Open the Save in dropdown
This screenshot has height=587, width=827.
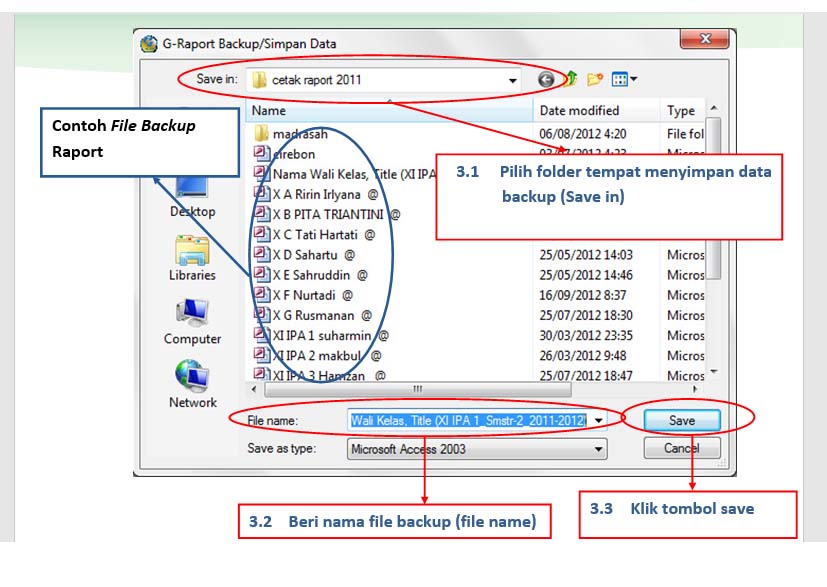(511, 78)
